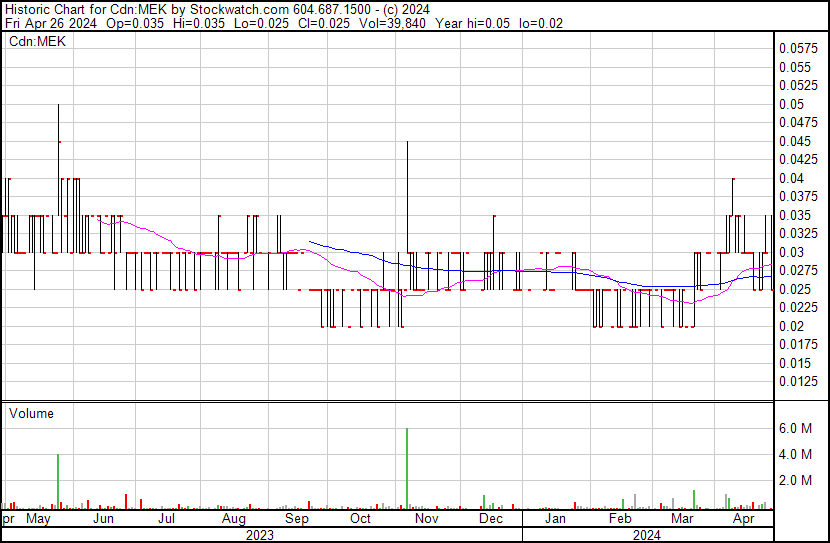The width and height of the screenshot is (830, 543).
Task: Click the 2.0 M volume axis label
Action: (x=797, y=481)
